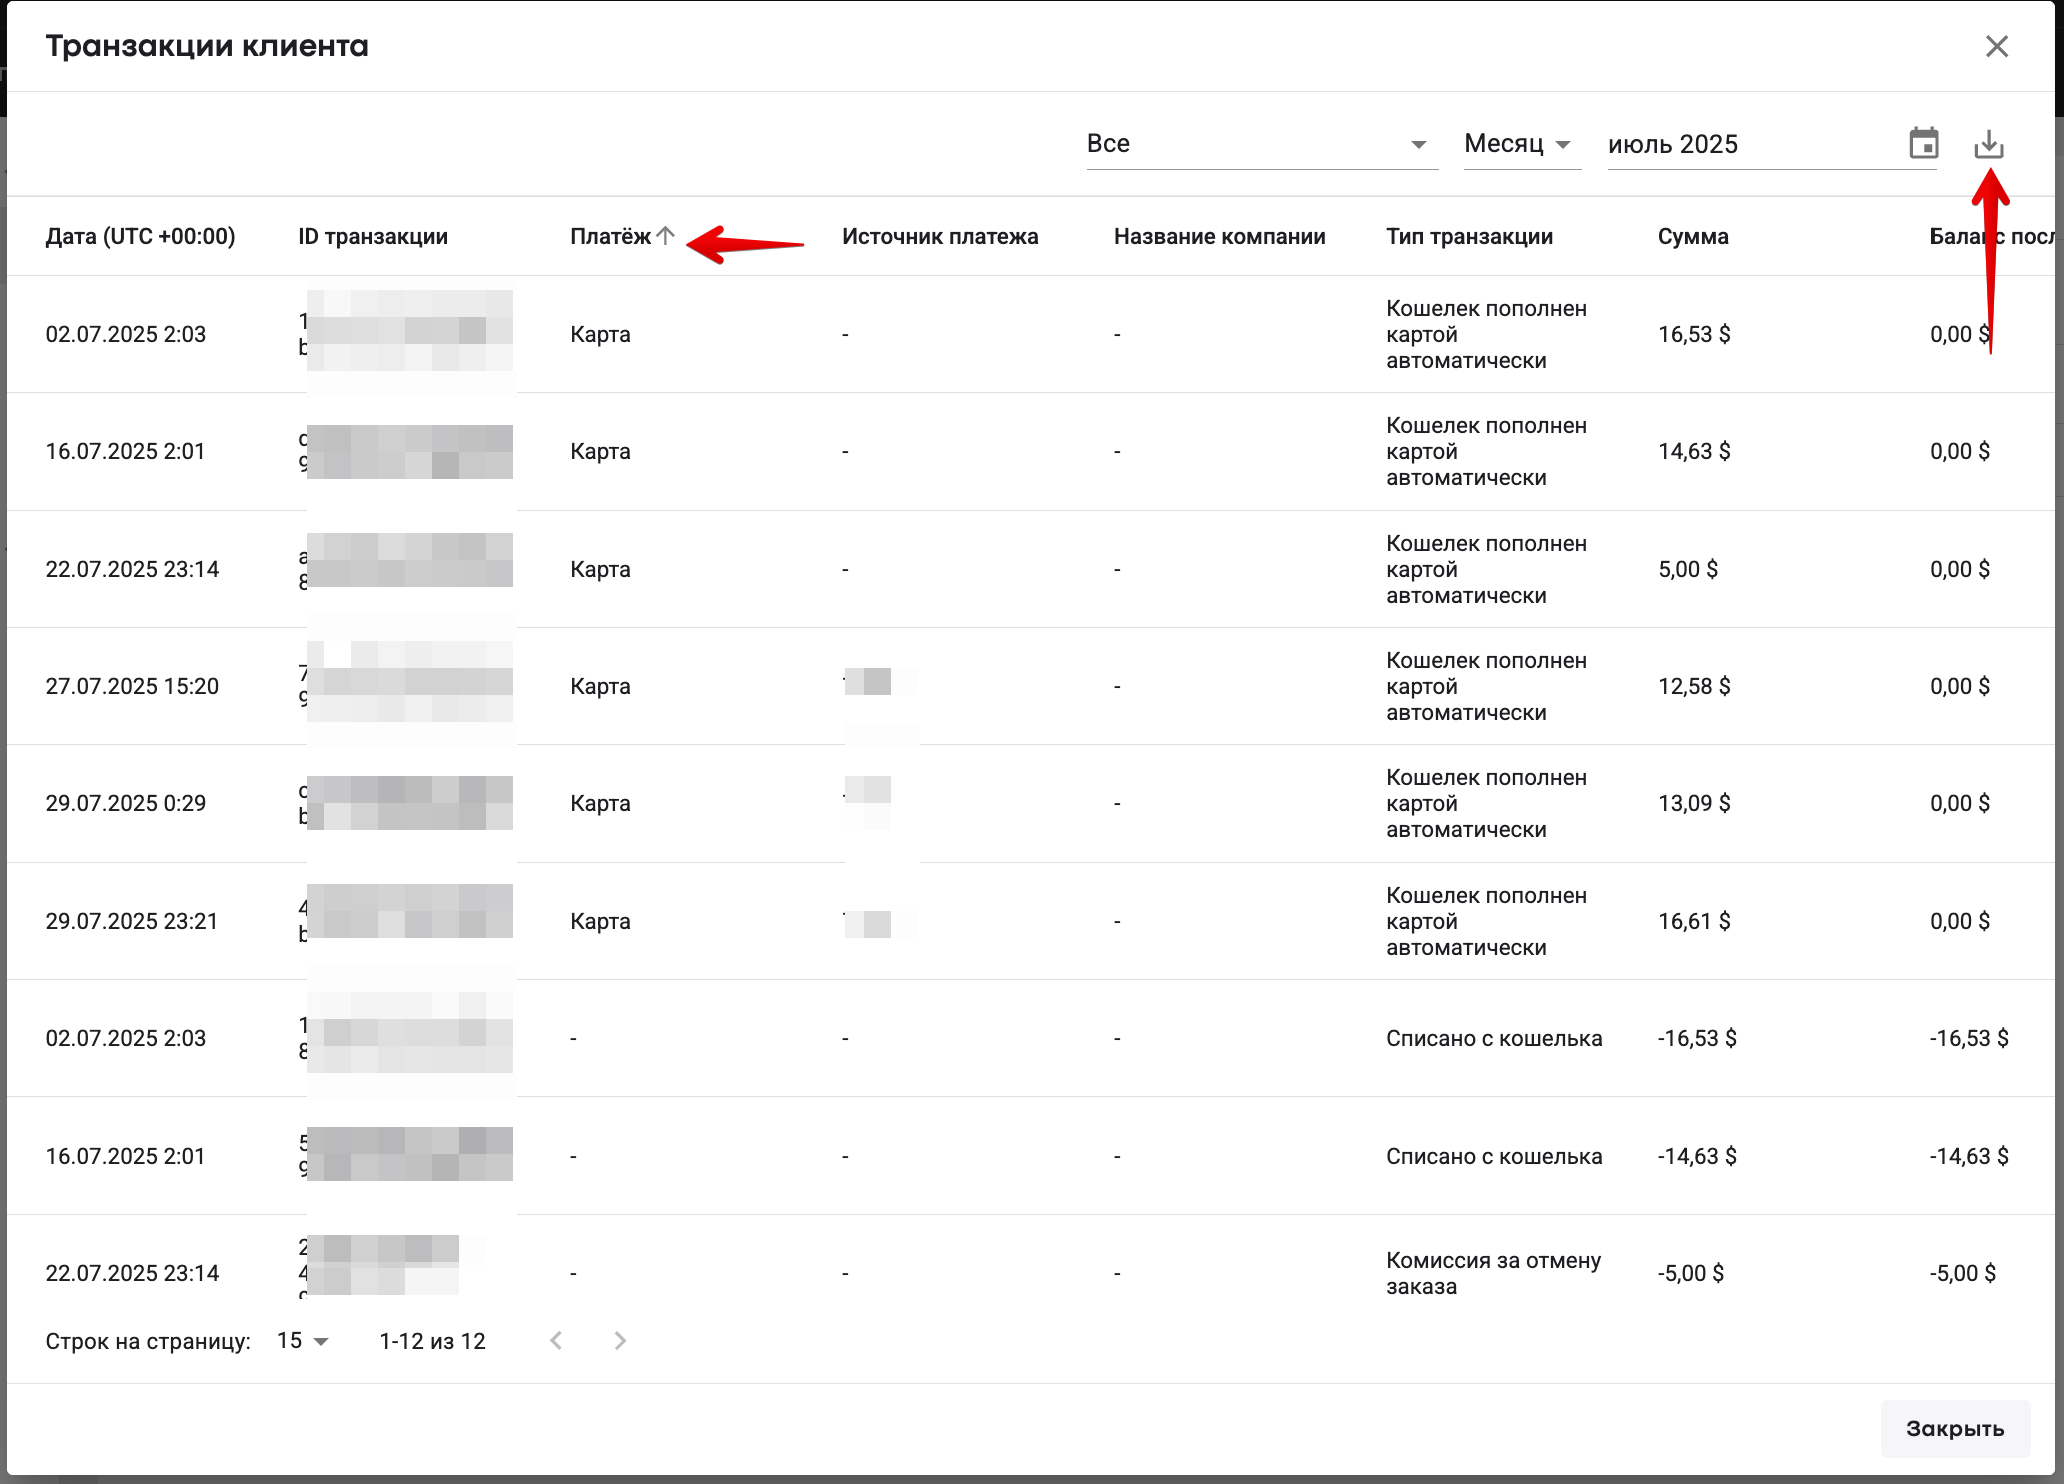Sort by Дата (UTC +00:00) column header
The image size is (2064, 1484).
[x=140, y=236]
